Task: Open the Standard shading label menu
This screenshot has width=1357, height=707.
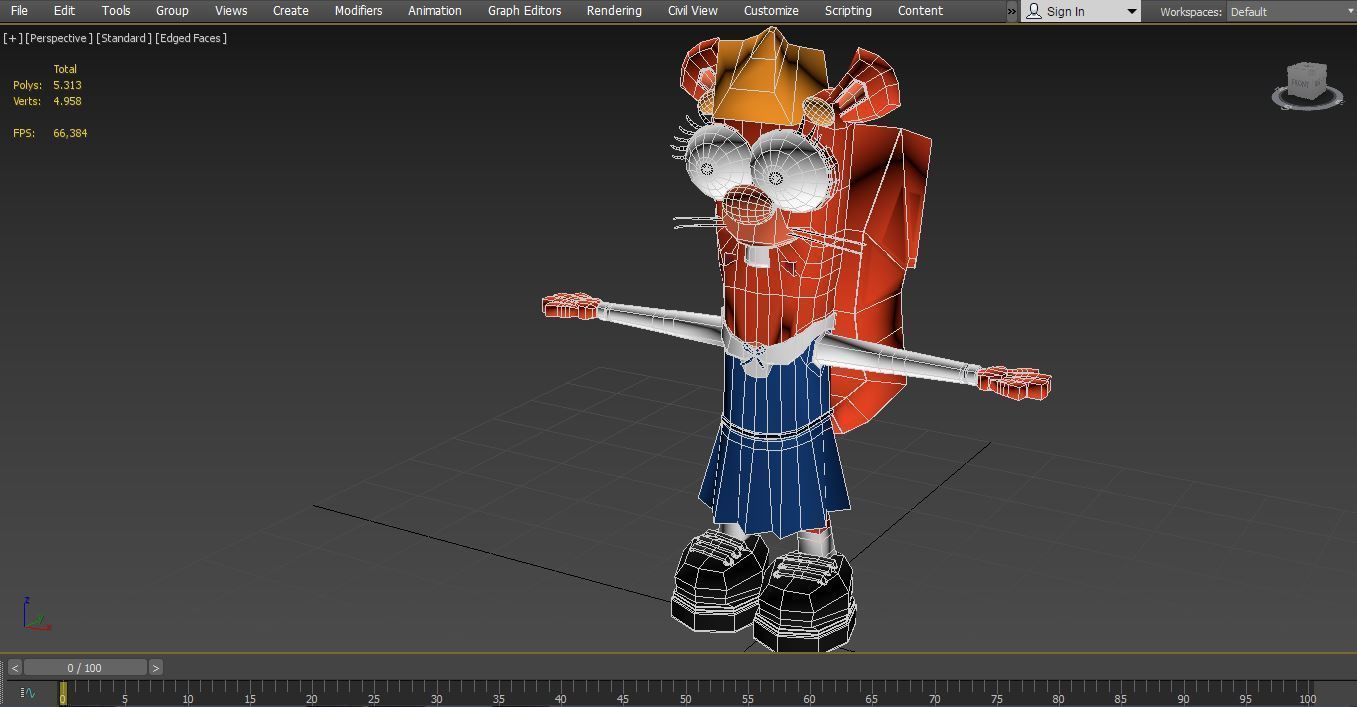Action: (x=124, y=38)
